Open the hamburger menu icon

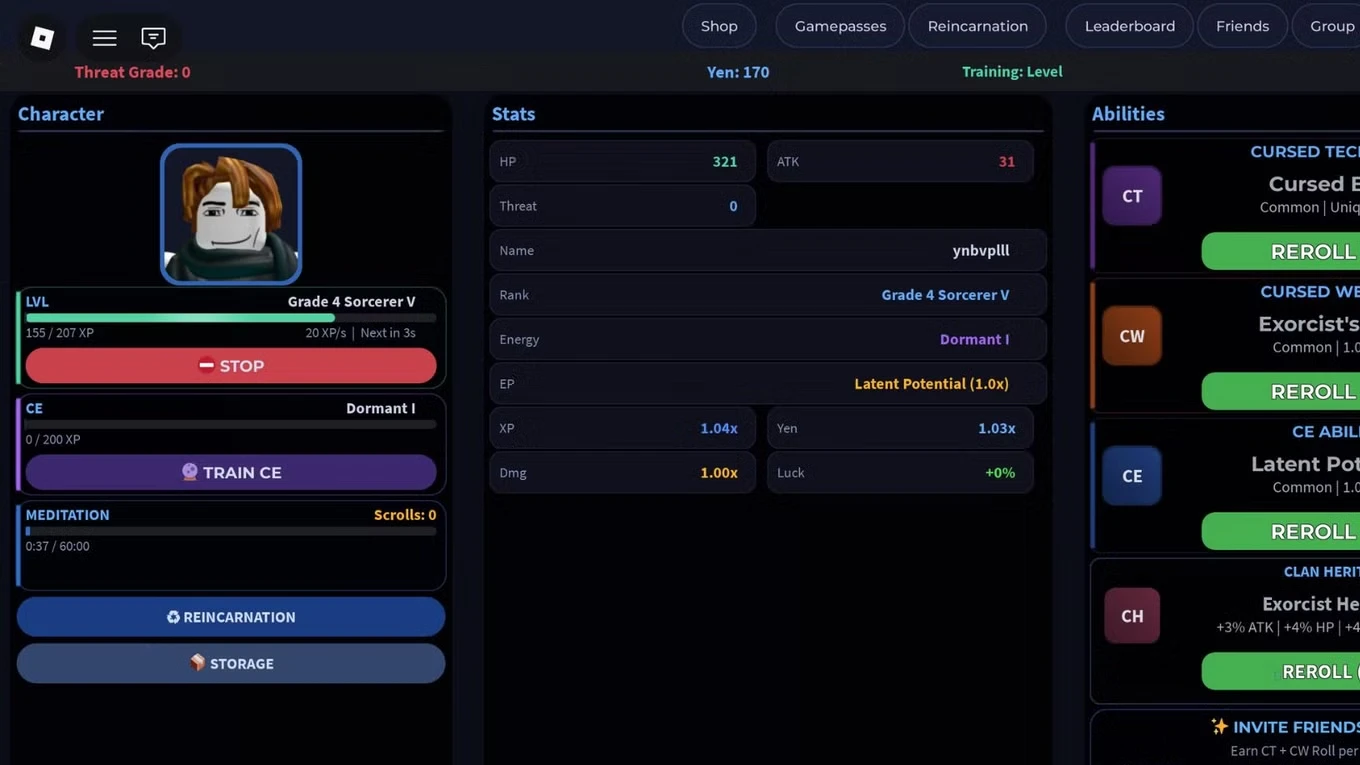pyautogui.click(x=104, y=38)
